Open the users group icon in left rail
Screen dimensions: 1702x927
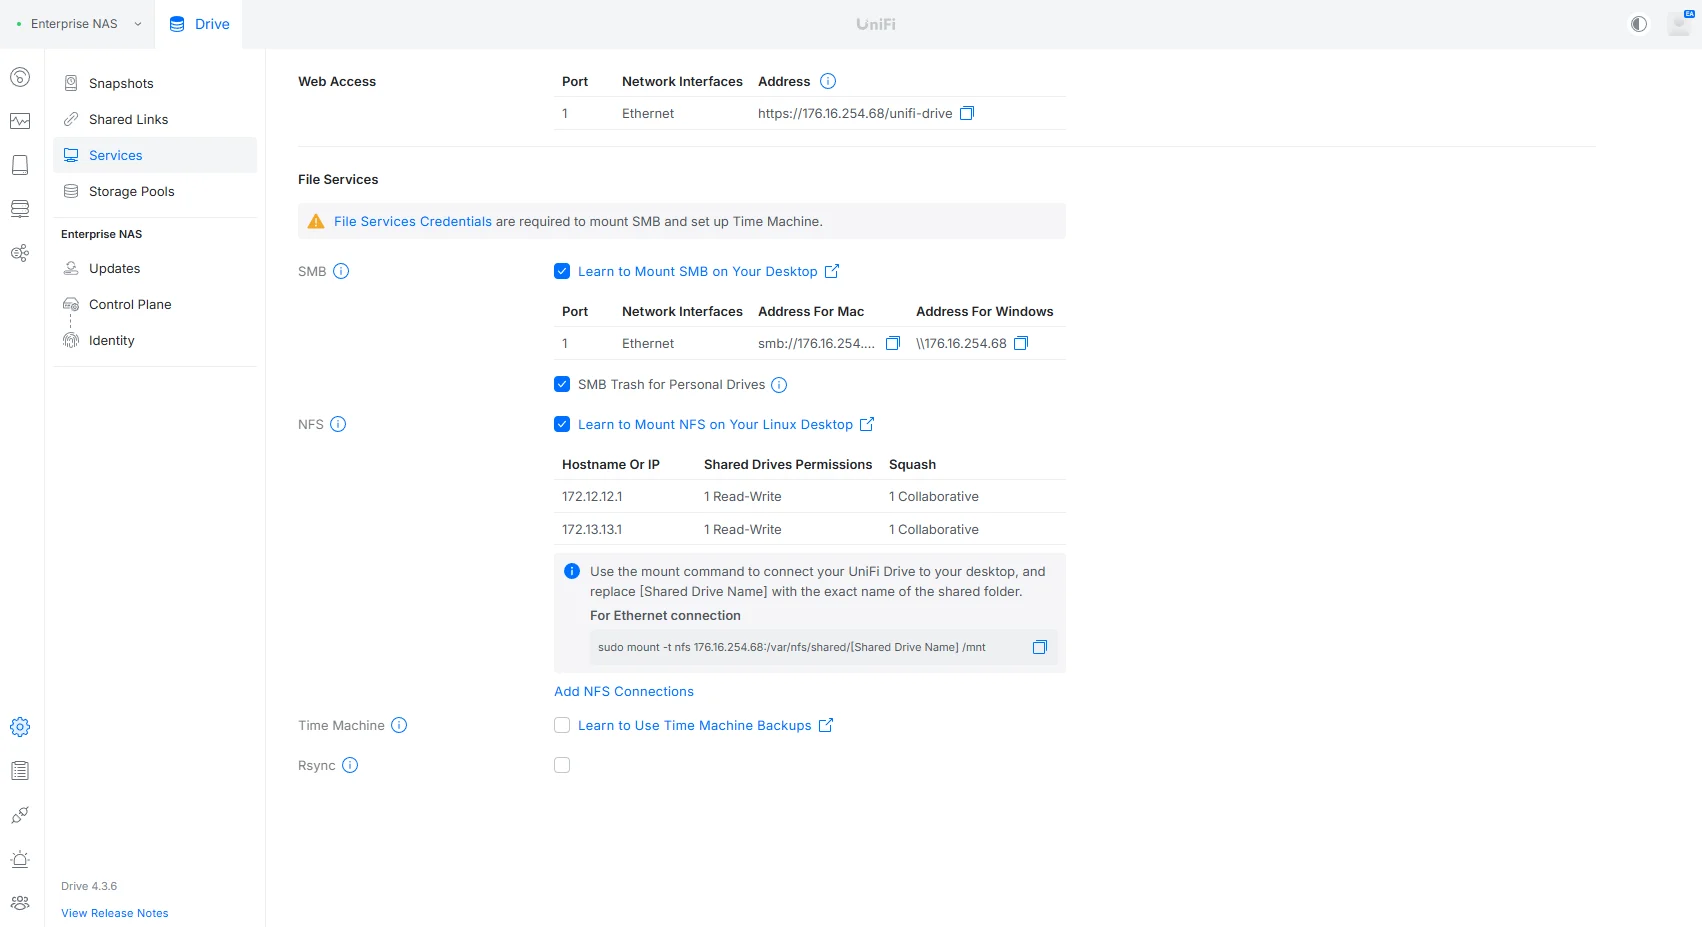pos(20,903)
